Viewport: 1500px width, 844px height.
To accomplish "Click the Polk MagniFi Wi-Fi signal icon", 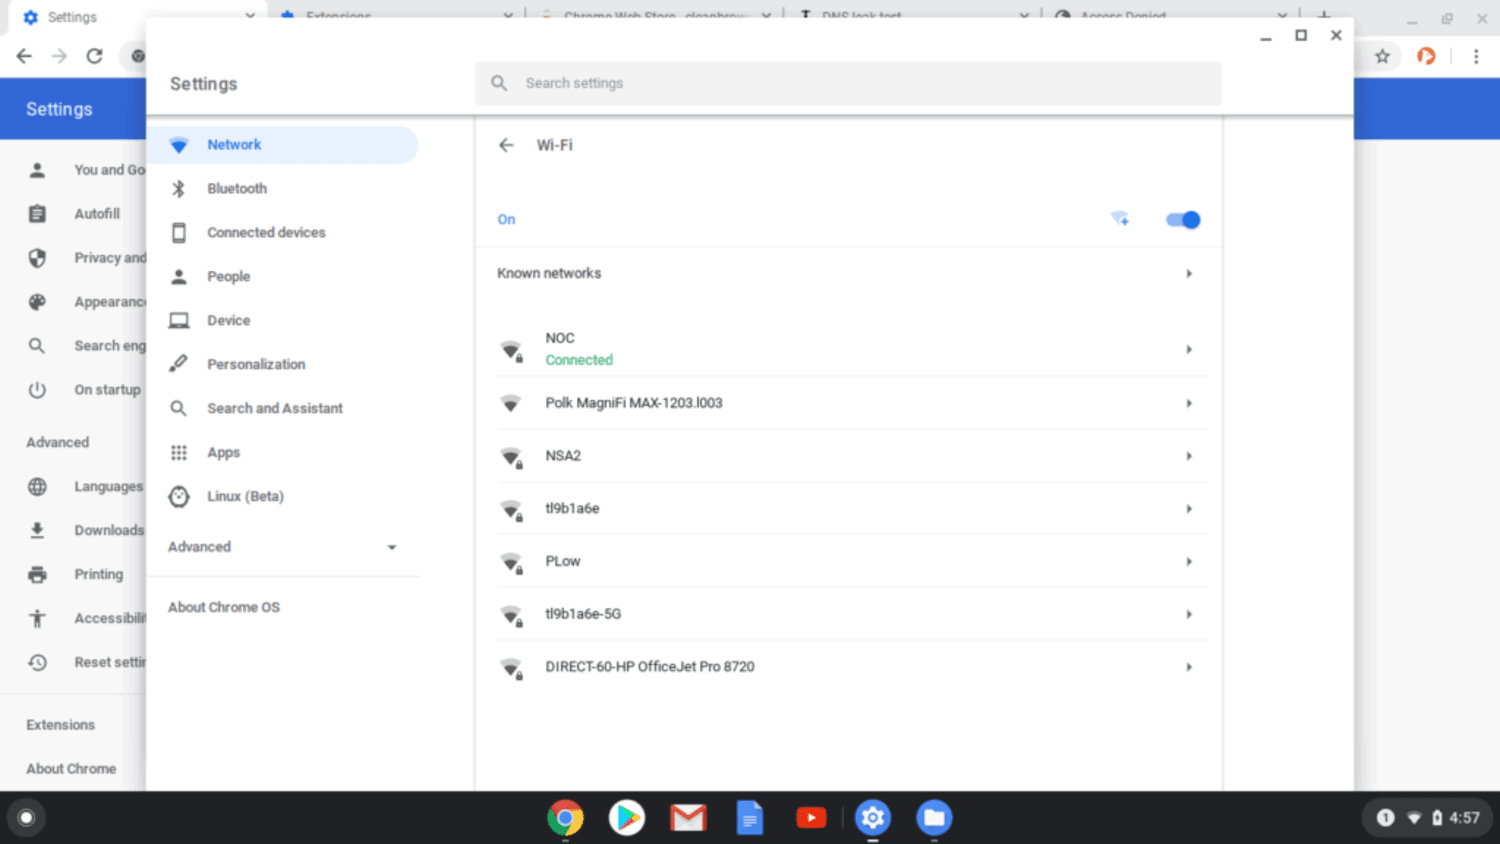I will (x=511, y=403).
